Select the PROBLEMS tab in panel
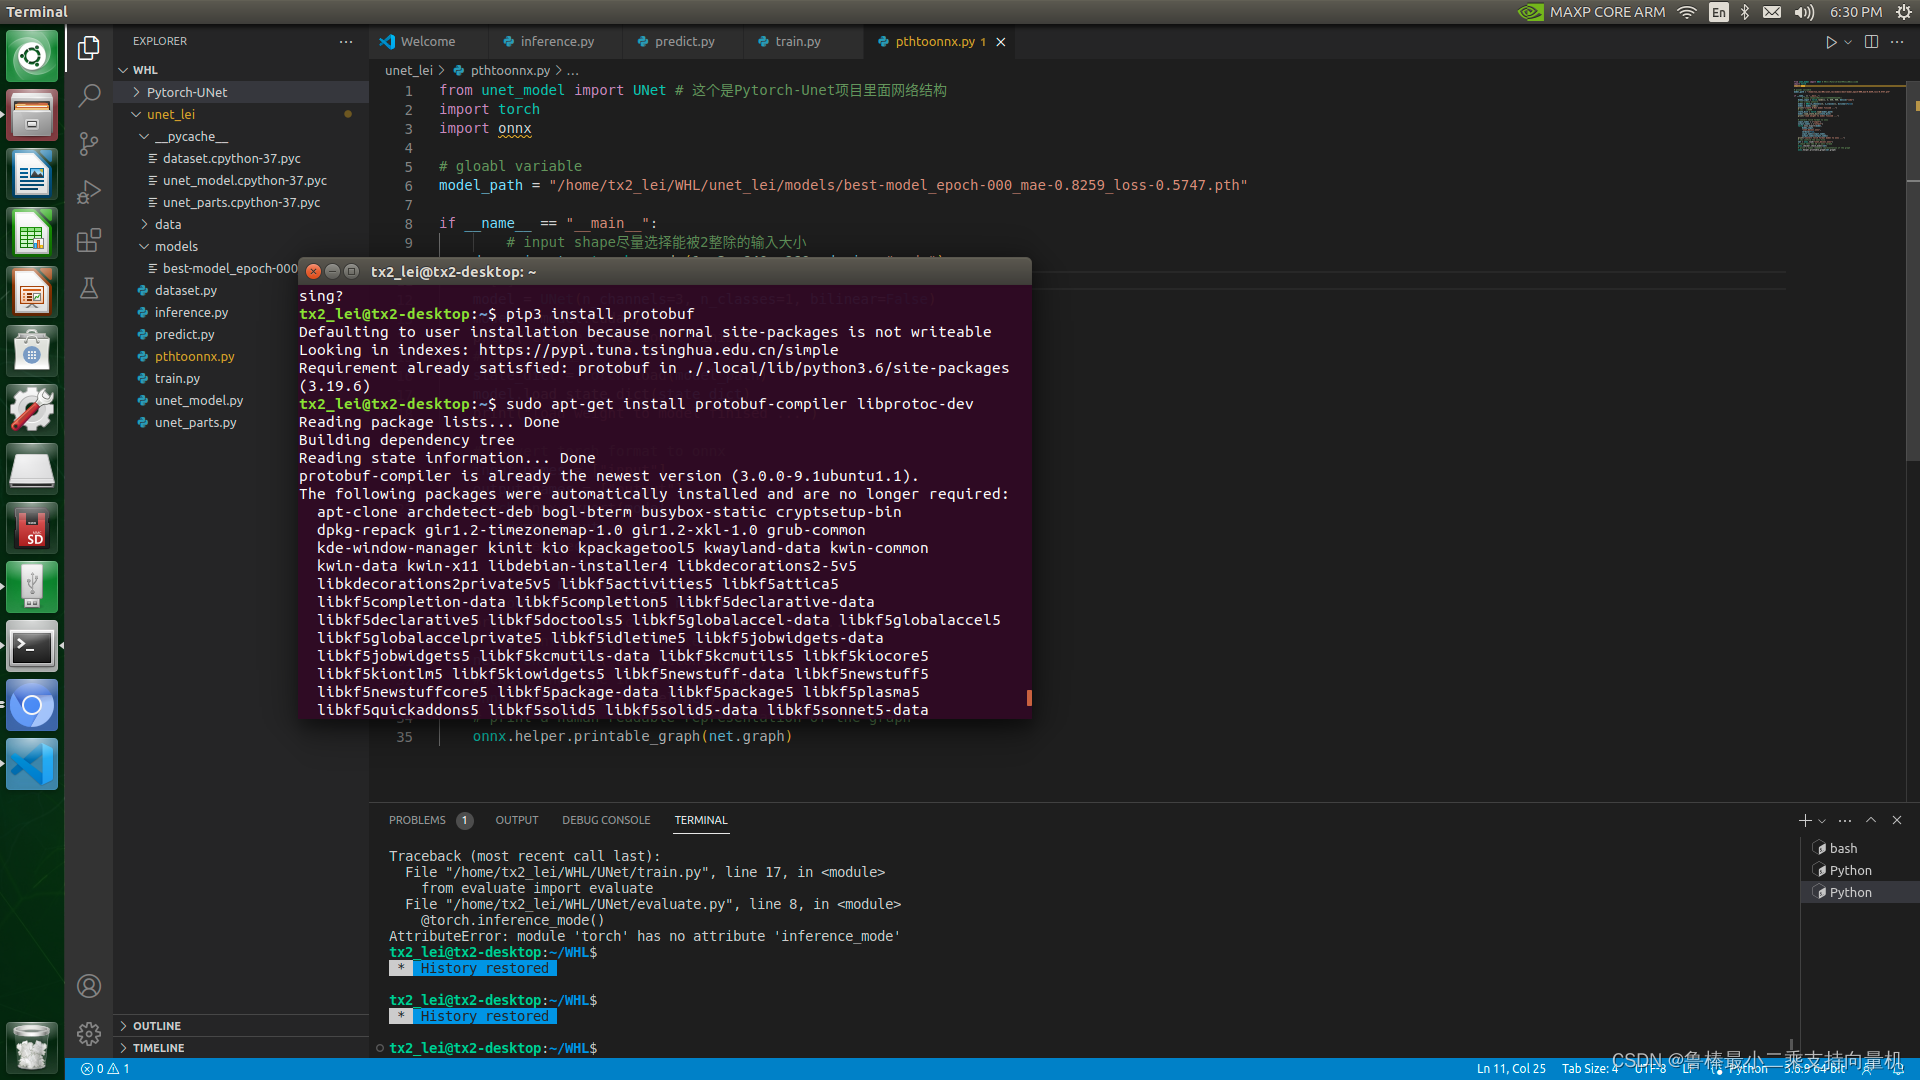The width and height of the screenshot is (1920, 1080). [x=419, y=819]
